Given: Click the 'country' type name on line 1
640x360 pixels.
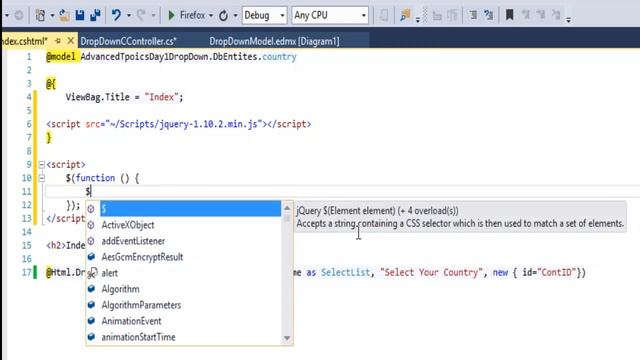Looking at the screenshot, I should (279, 57).
